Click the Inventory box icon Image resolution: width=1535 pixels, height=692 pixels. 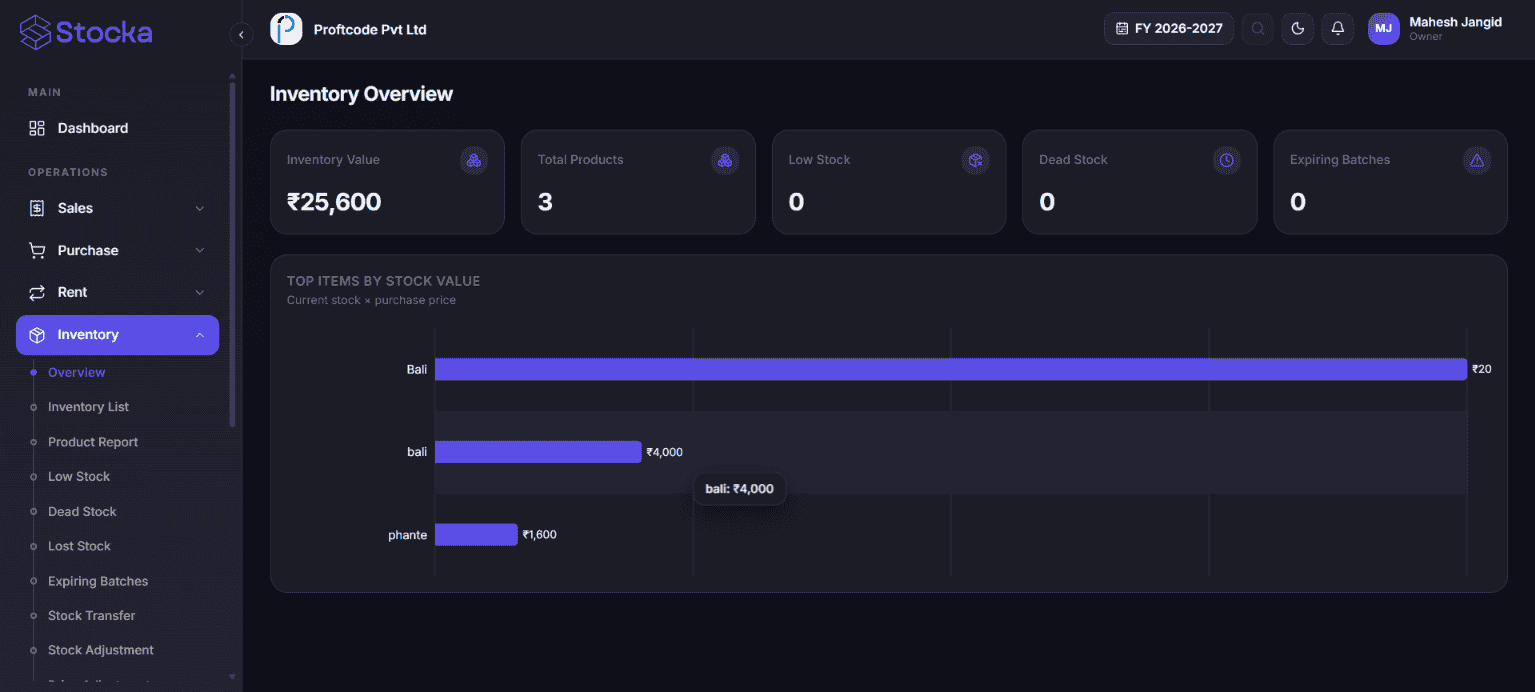point(37,335)
